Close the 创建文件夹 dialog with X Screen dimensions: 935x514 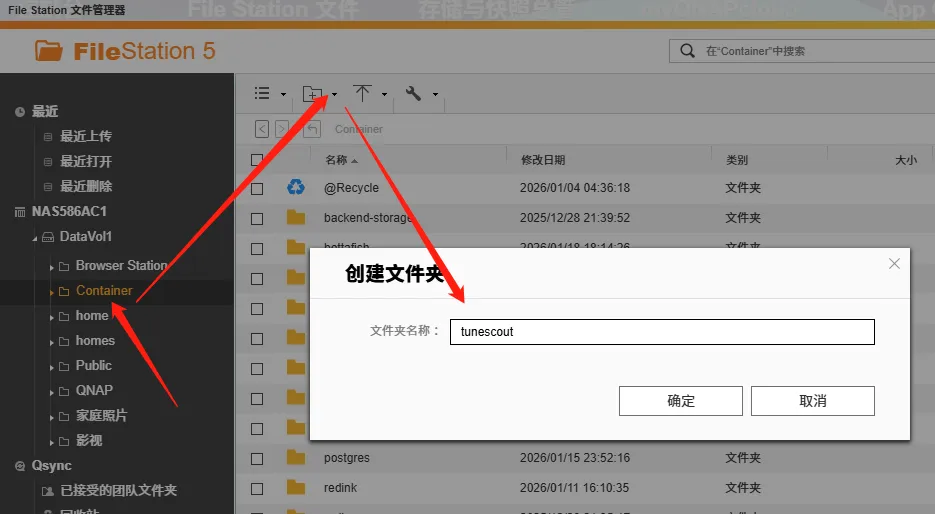(894, 264)
